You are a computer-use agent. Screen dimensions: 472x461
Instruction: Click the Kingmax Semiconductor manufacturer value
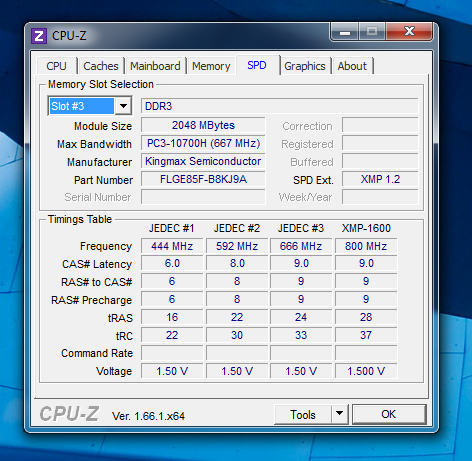point(203,161)
